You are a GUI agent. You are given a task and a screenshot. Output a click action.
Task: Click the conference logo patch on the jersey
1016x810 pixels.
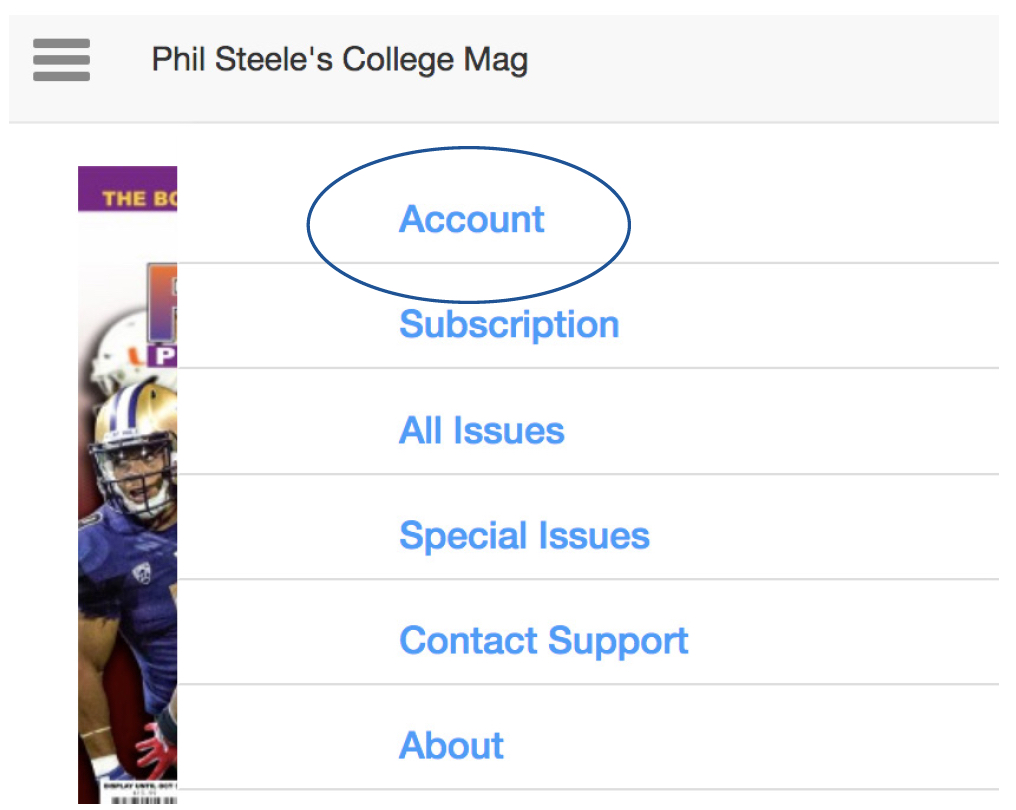(141, 574)
